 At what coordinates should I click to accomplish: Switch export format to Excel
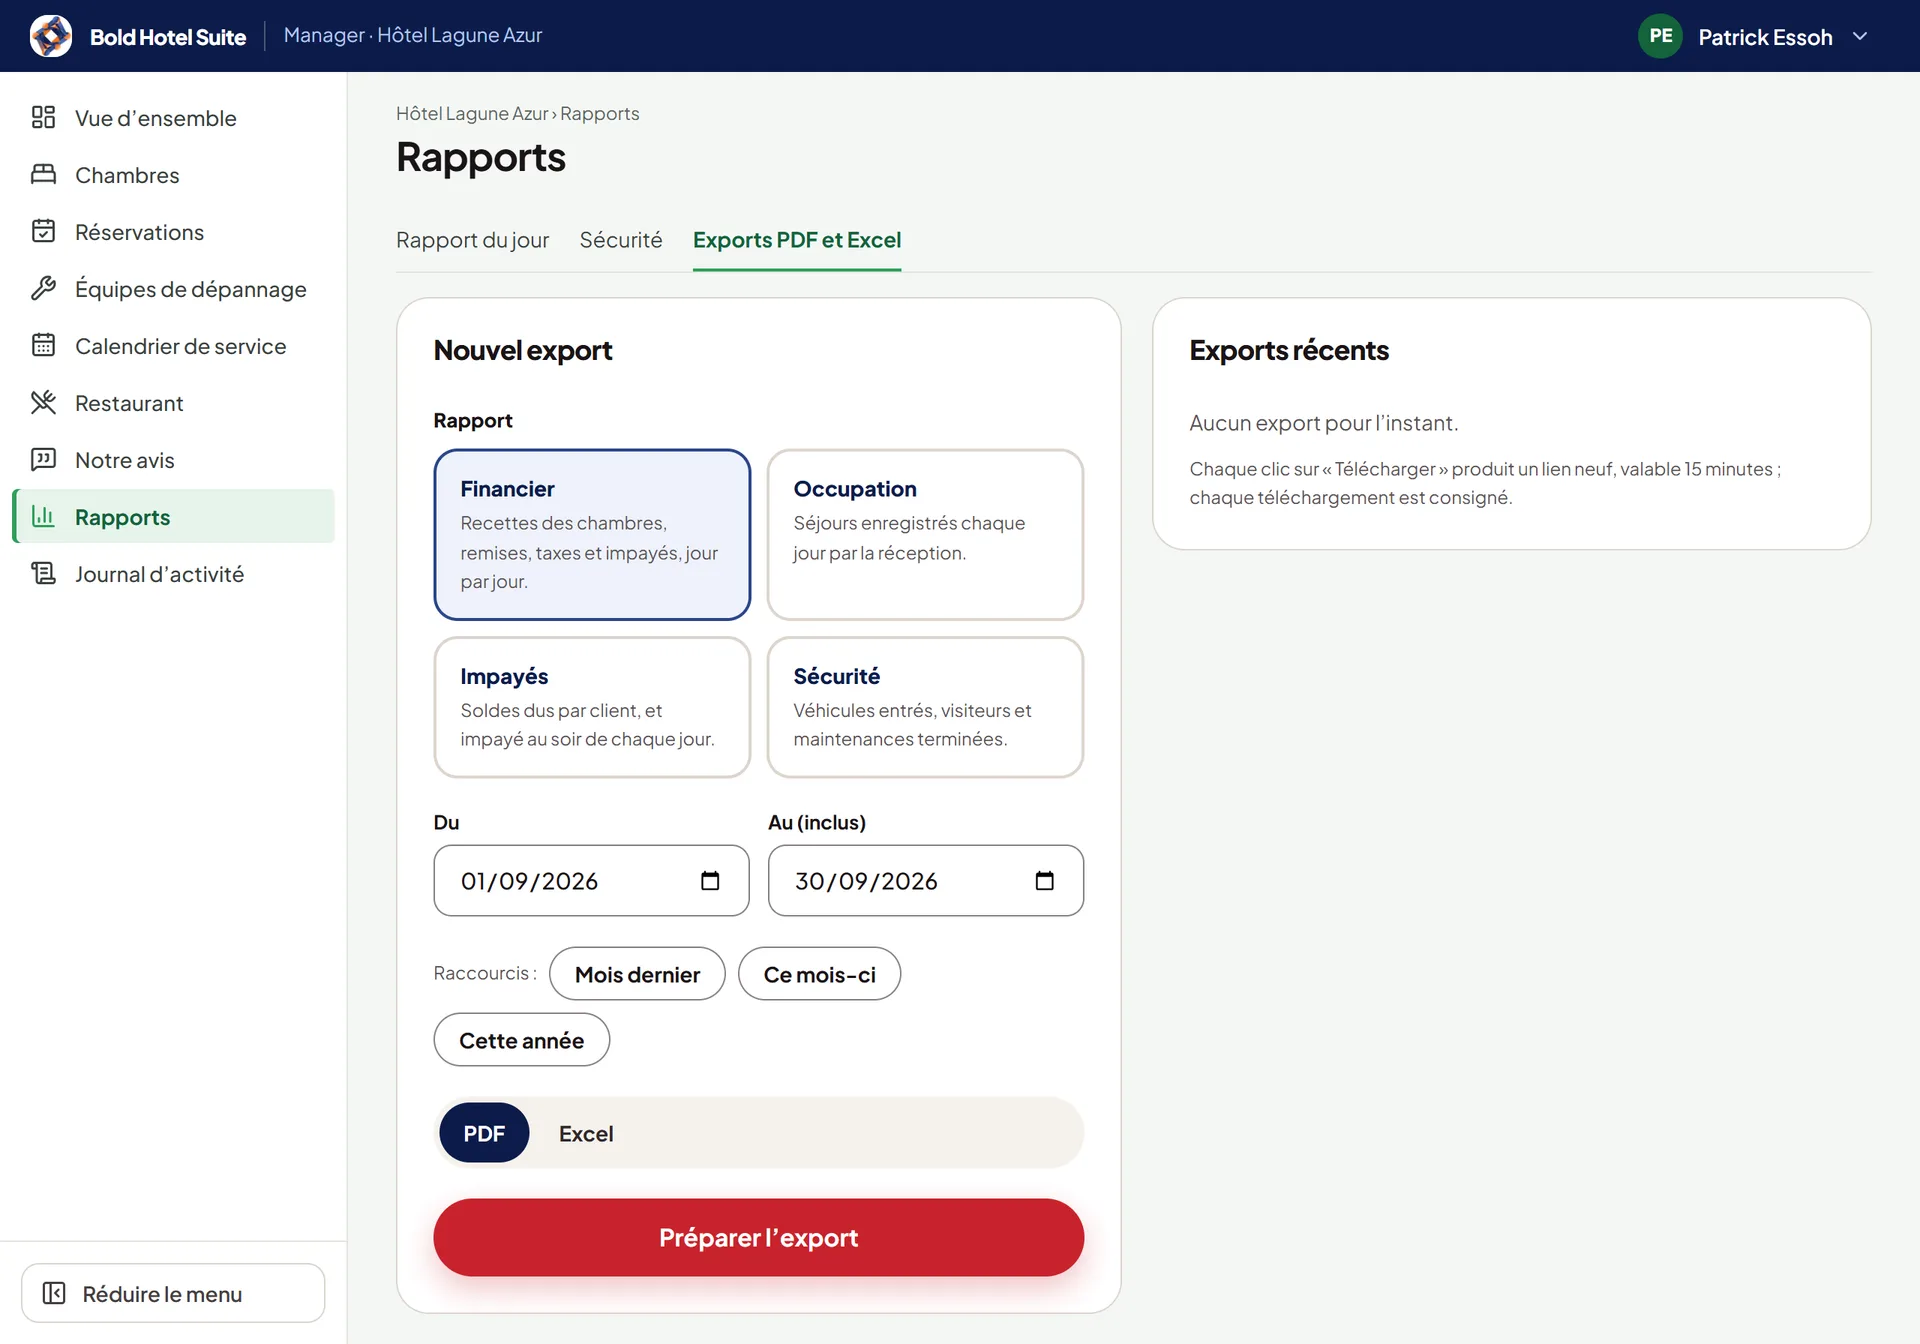pyautogui.click(x=586, y=1133)
